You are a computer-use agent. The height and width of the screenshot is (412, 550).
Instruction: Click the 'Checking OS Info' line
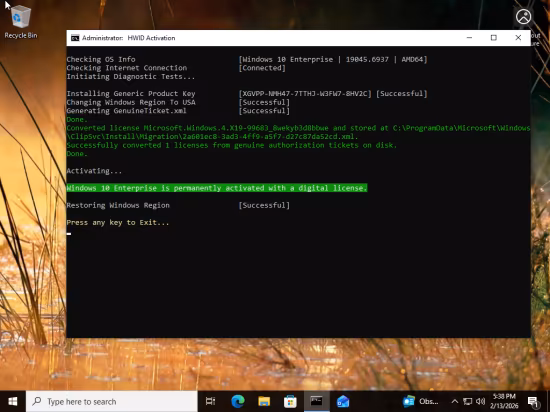click(101, 59)
